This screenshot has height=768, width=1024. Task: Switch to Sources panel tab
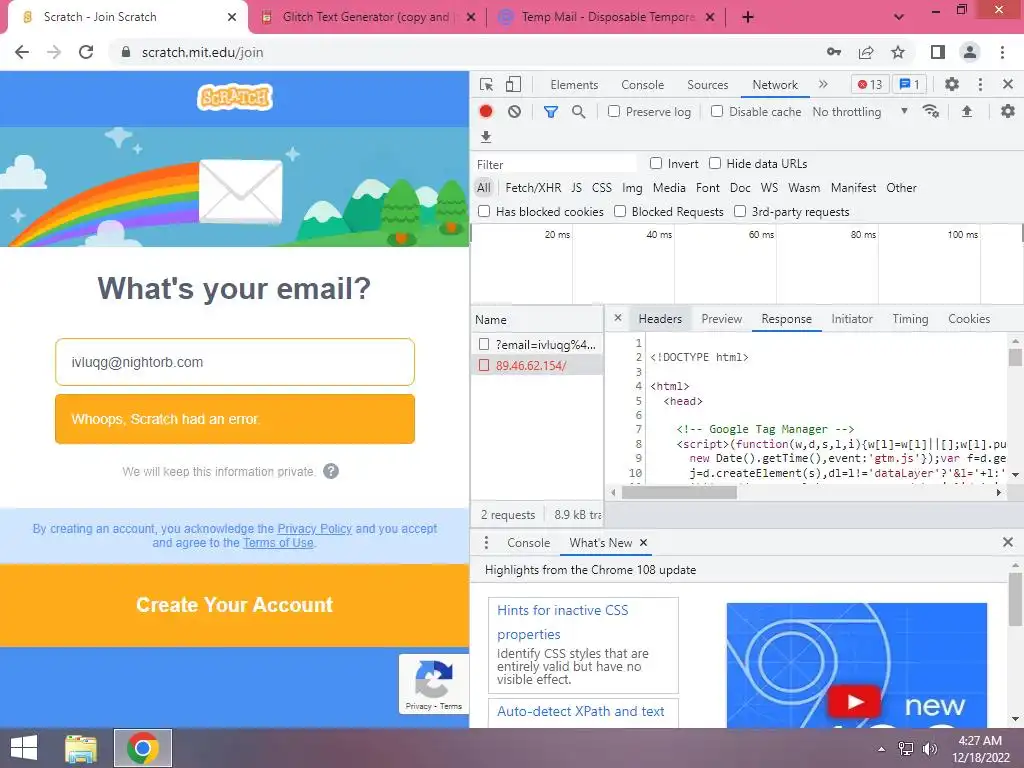(x=707, y=84)
